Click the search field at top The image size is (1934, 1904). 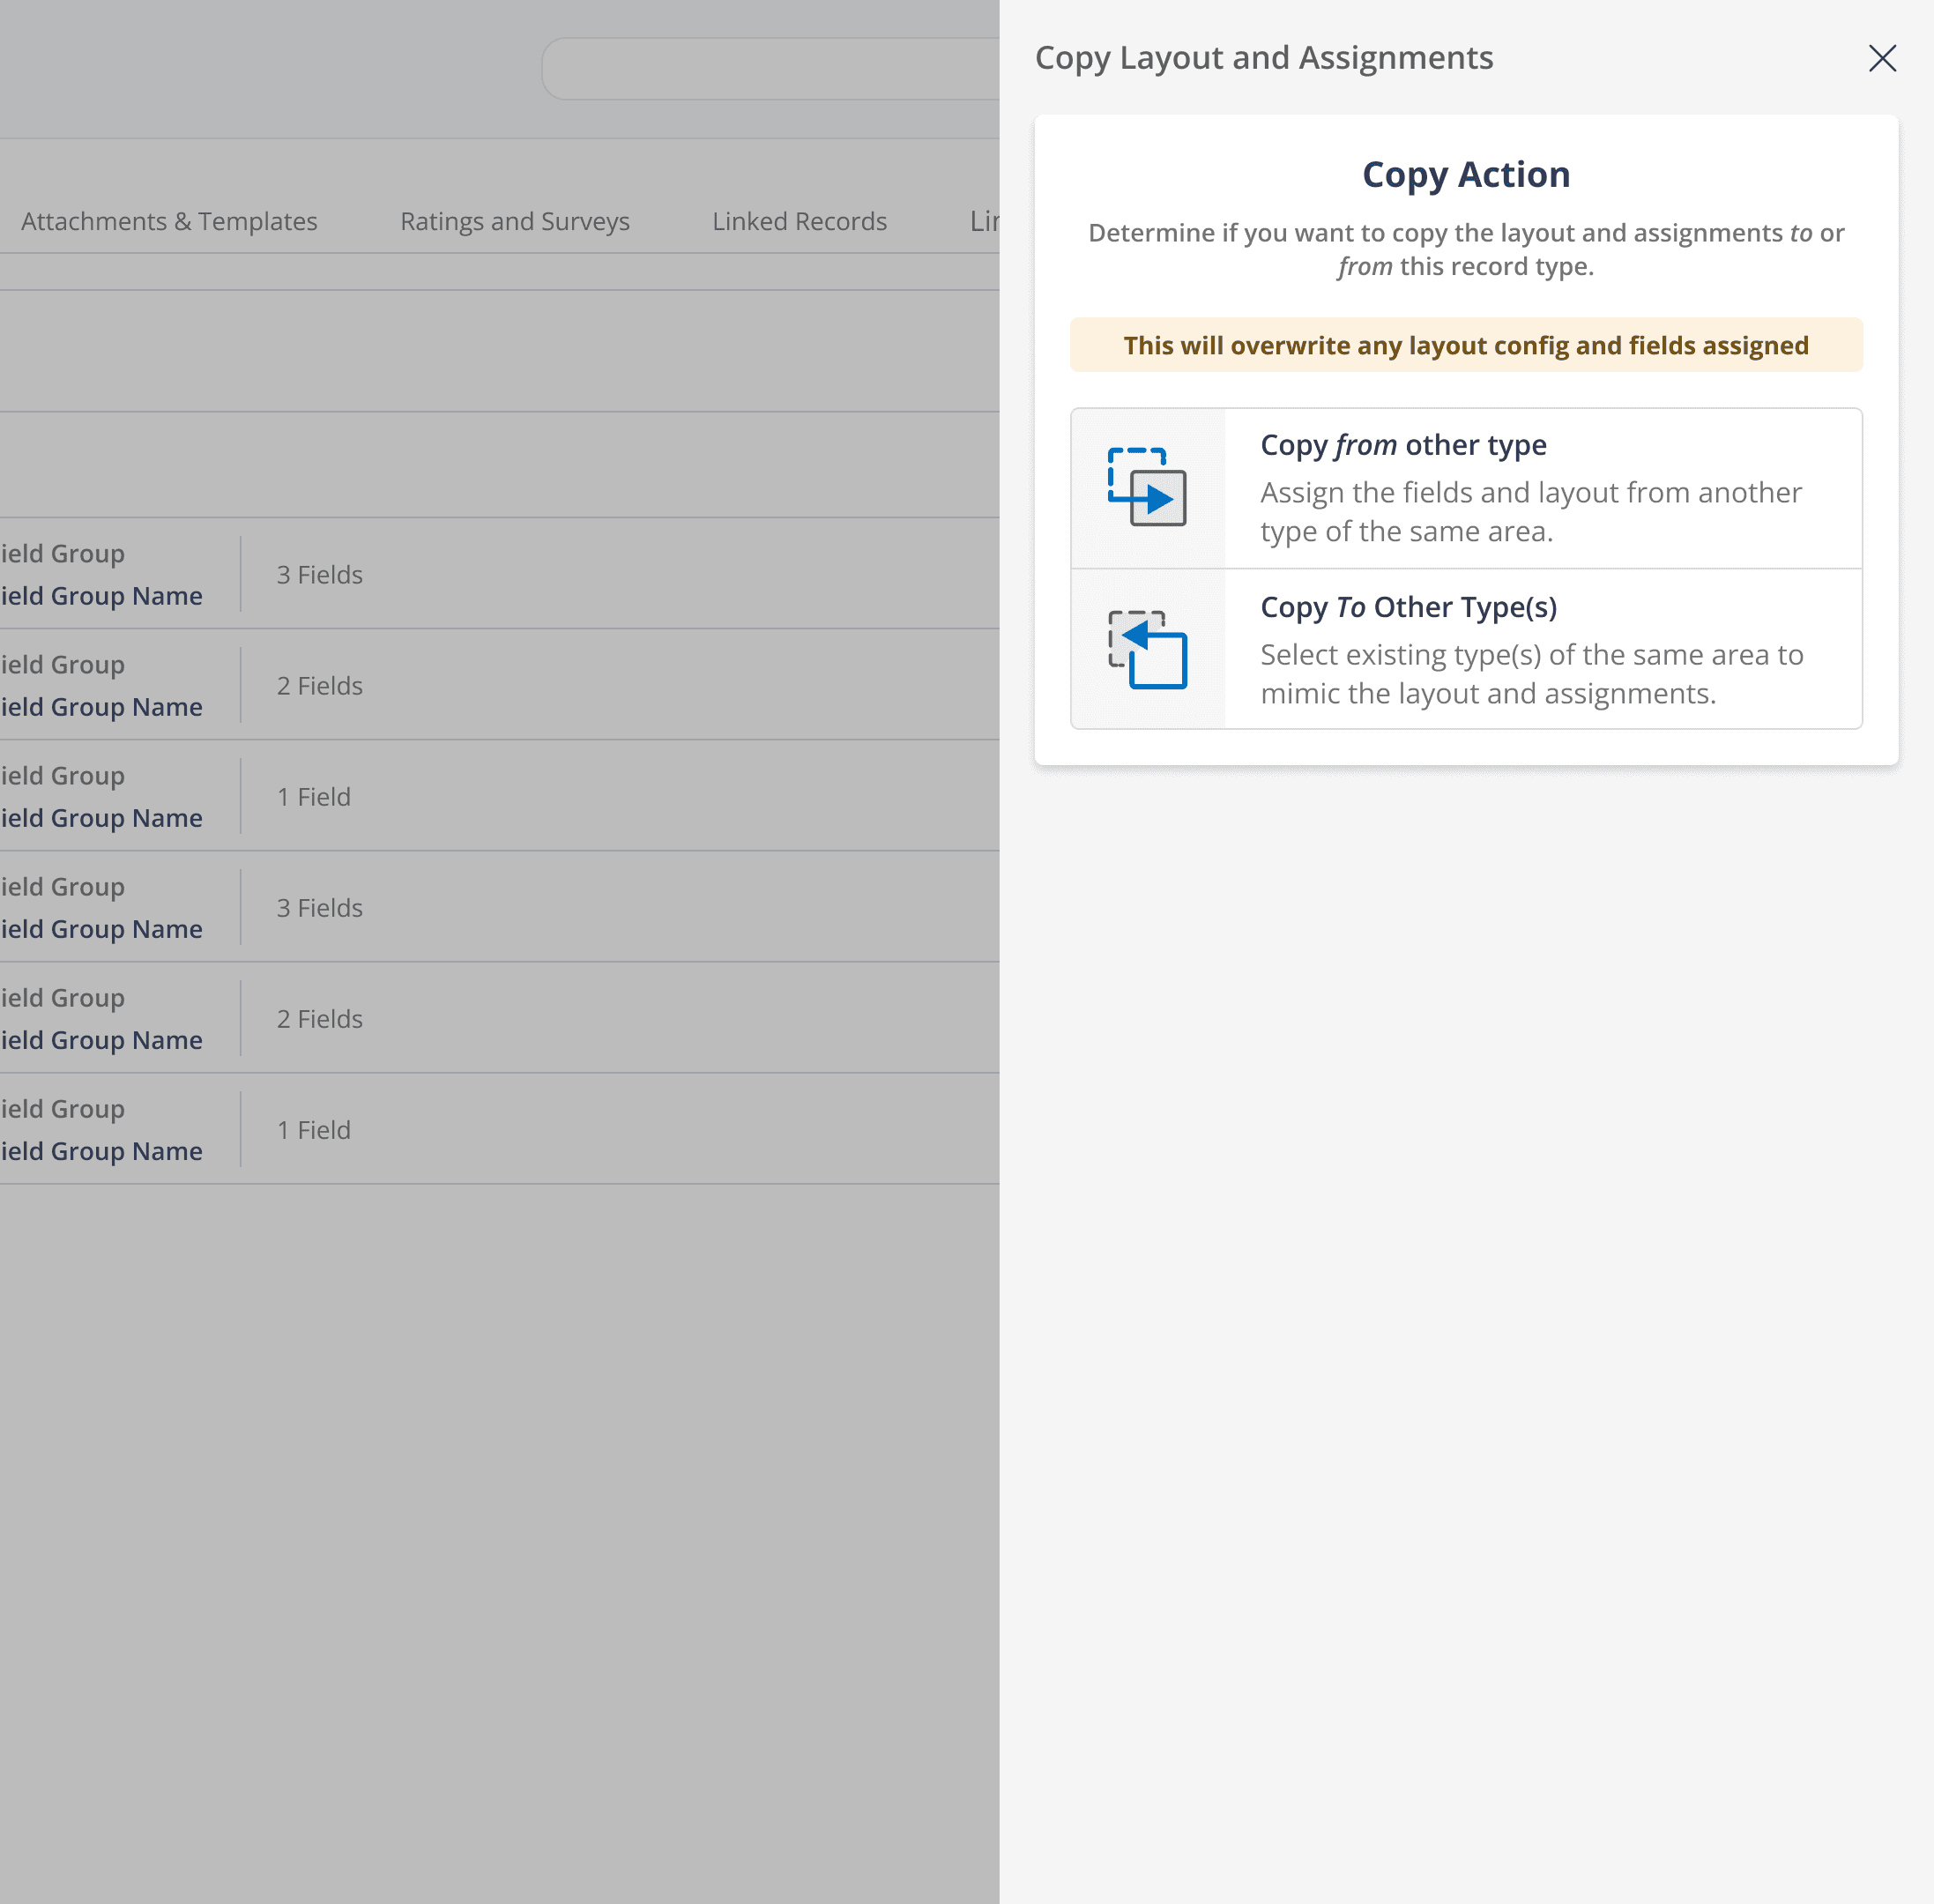tap(770, 69)
